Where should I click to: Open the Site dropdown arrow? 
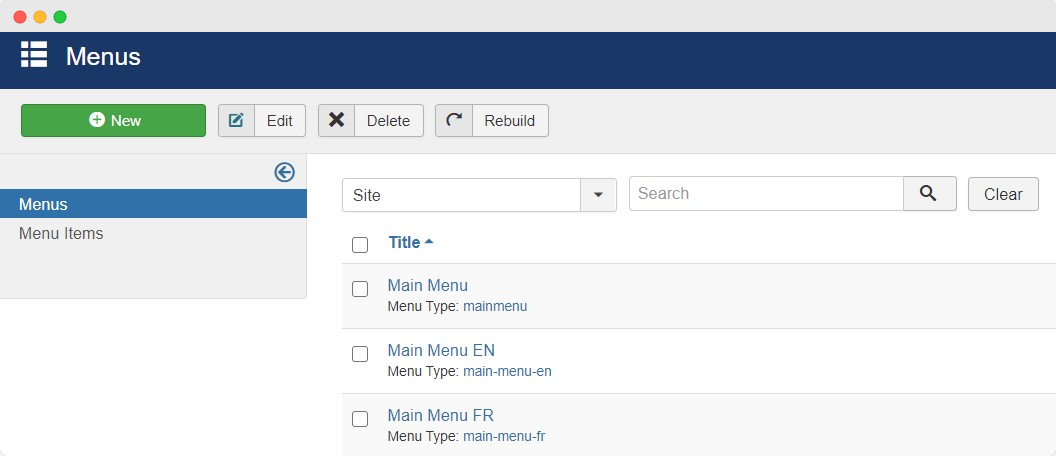598,195
